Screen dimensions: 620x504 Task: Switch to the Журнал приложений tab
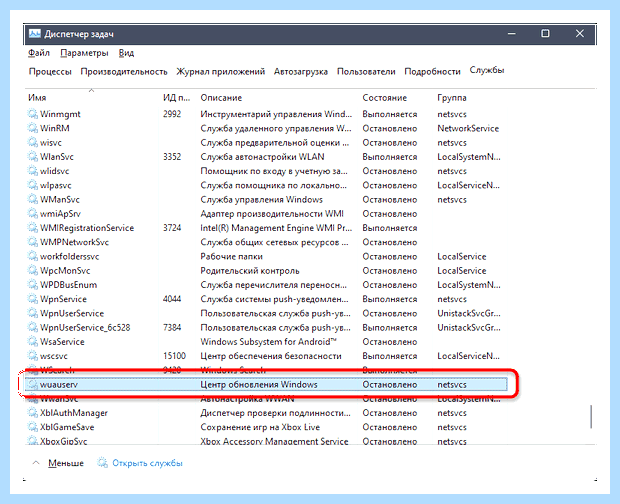(x=221, y=72)
